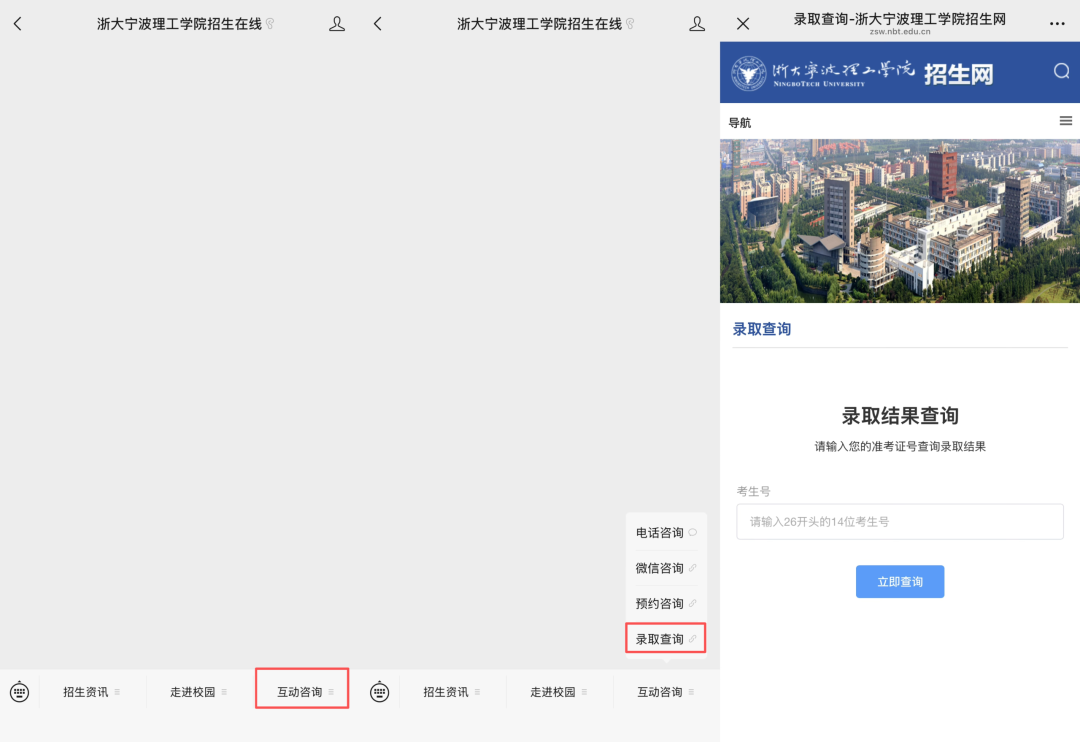Click the 考生号 field label
The height and width of the screenshot is (742, 1080).
[754, 491]
